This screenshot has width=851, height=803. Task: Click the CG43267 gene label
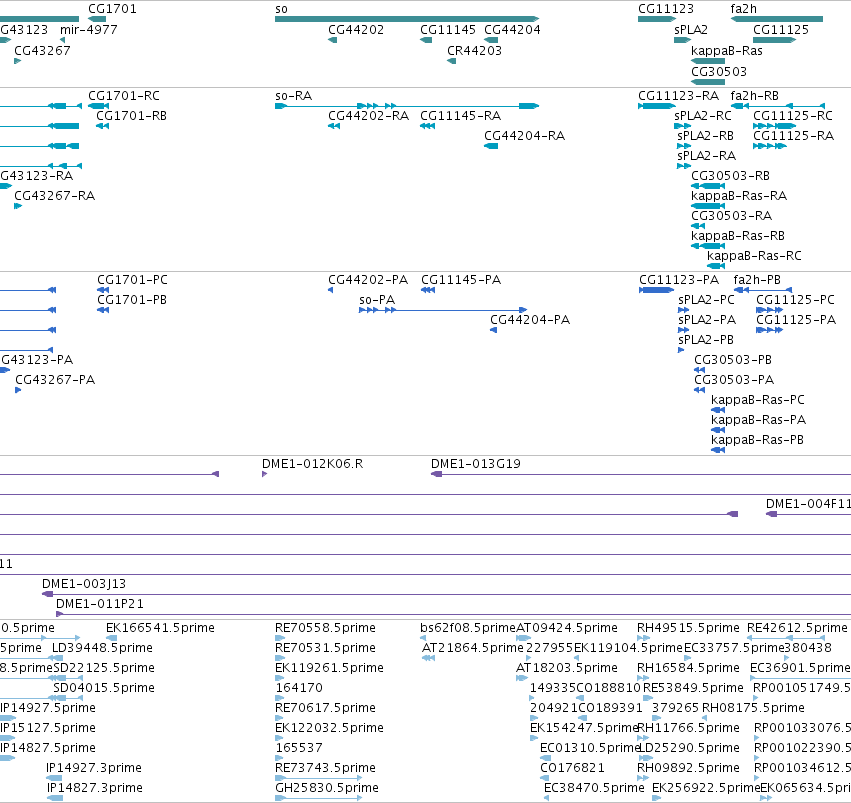42,51
